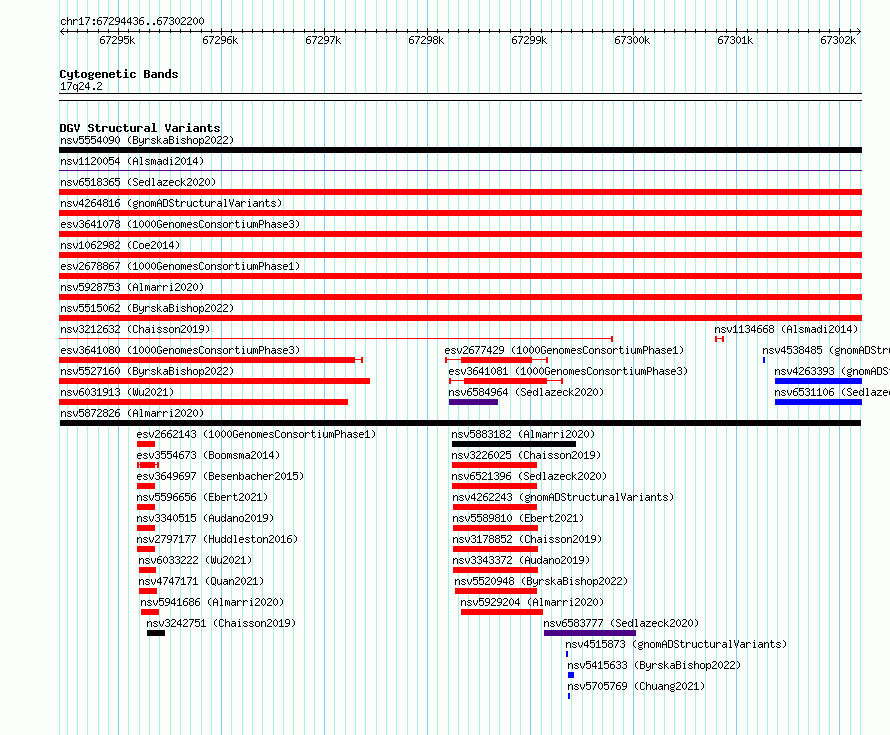This screenshot has height=735, width=890.
Task: Open nsv5520948 (ByrskaBishop2022) label
Action: tap(541, 581)
